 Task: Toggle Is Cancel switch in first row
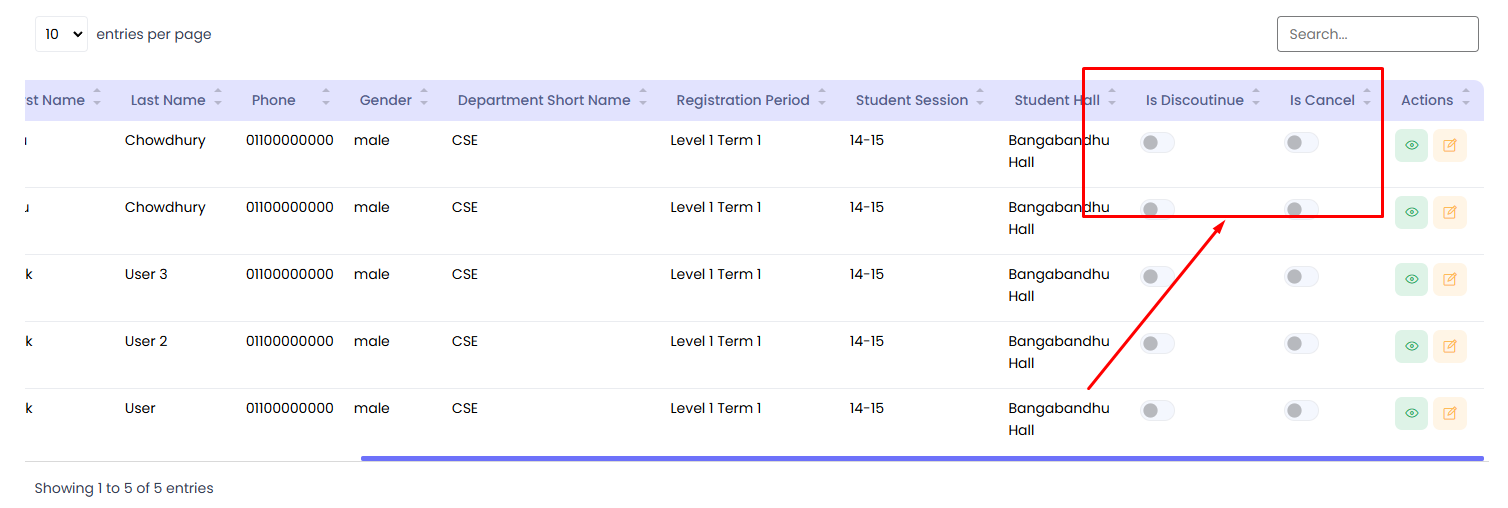1301,143
